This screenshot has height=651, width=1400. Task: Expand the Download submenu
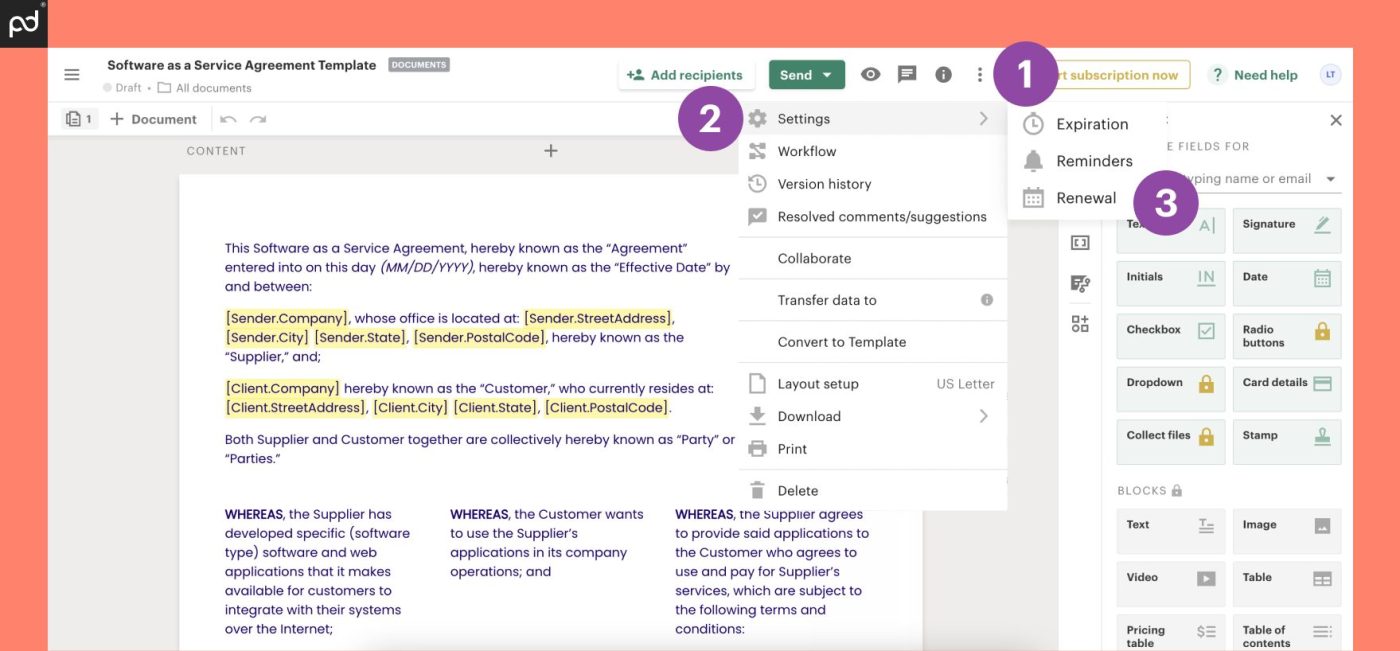(983, 415)
